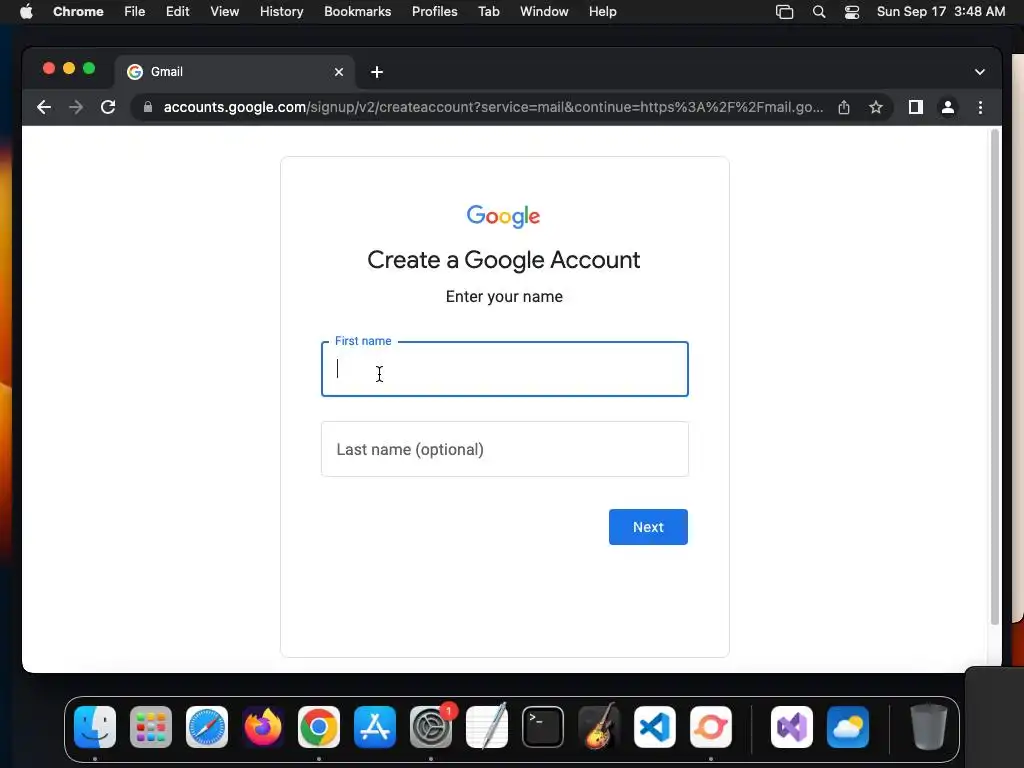Open the Chrome side panel icon
Screen dimensions: 1024x768
[x=916, y=107]
